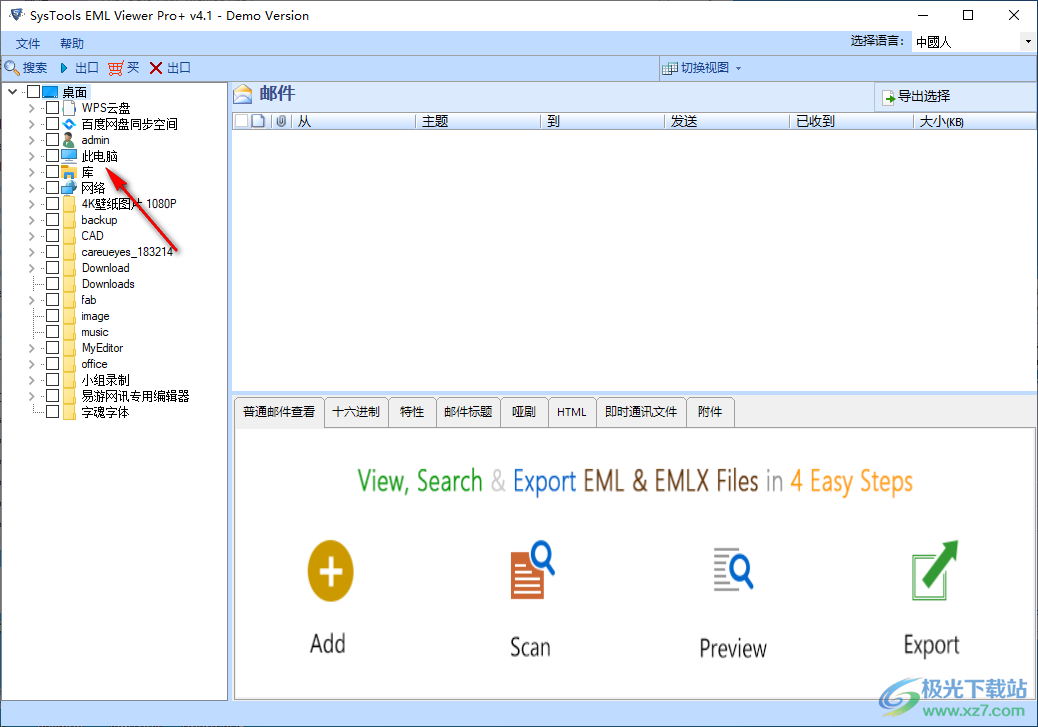This screenshot has height=727, width=1038.
Task: Select the admin item in the tree
Action: tap(94, 140)
